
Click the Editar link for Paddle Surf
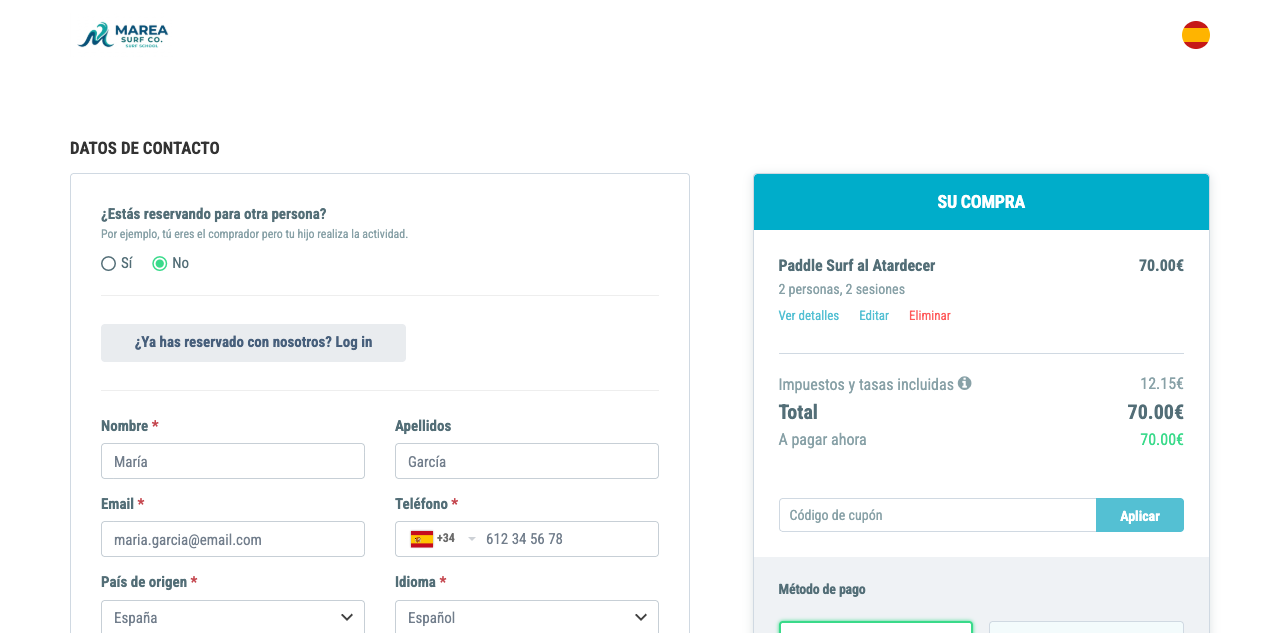click(x=874, y=316)
